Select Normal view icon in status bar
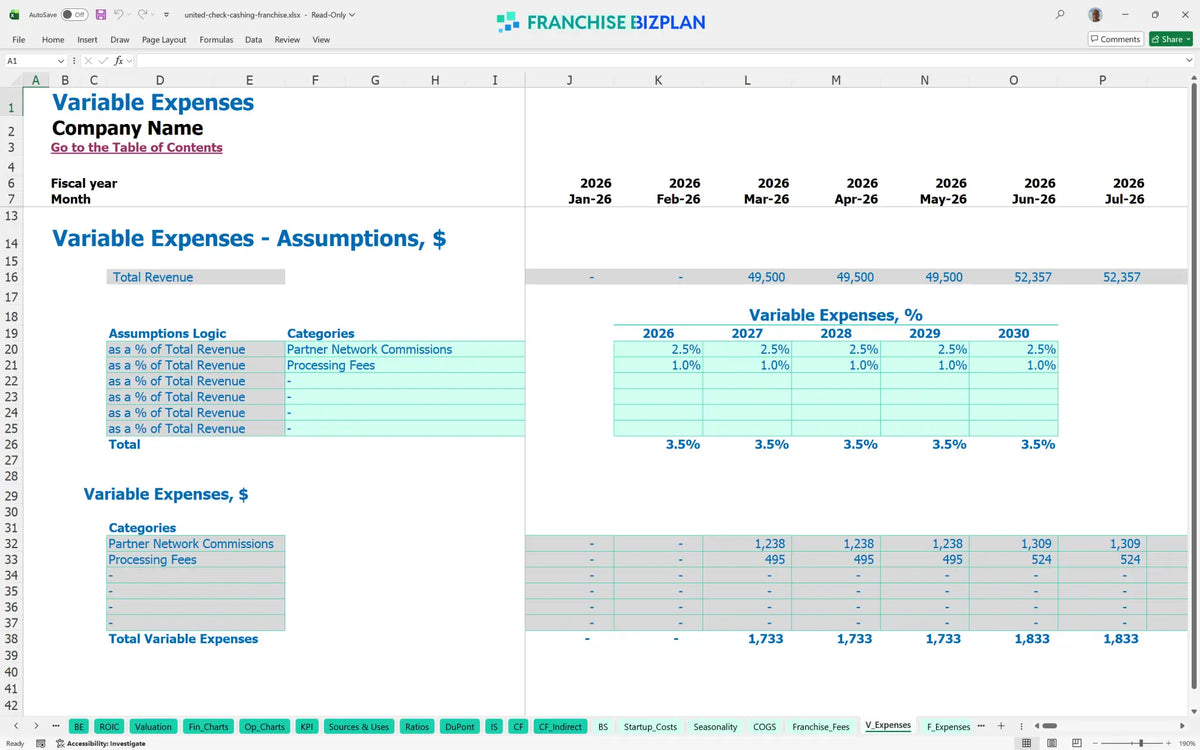Viewport: 1200px width, 750px height. [1026, 743]
